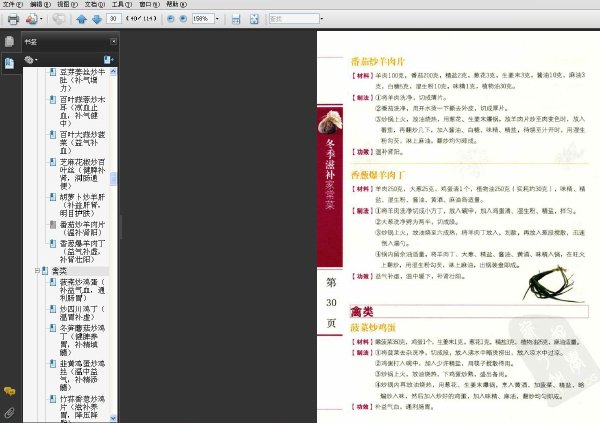Click the scrolling page fit-width icon
600x423 pixels.
click(236, 19)
